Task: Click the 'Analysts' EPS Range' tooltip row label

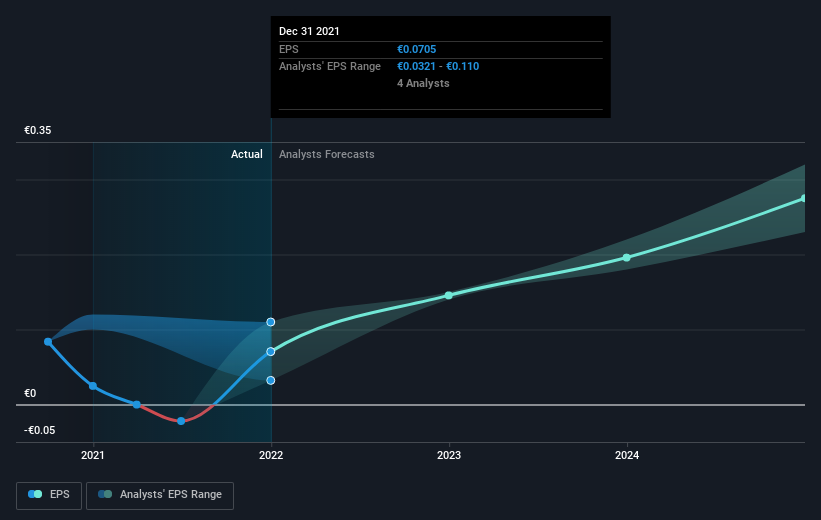Action: tap(330, 66)
